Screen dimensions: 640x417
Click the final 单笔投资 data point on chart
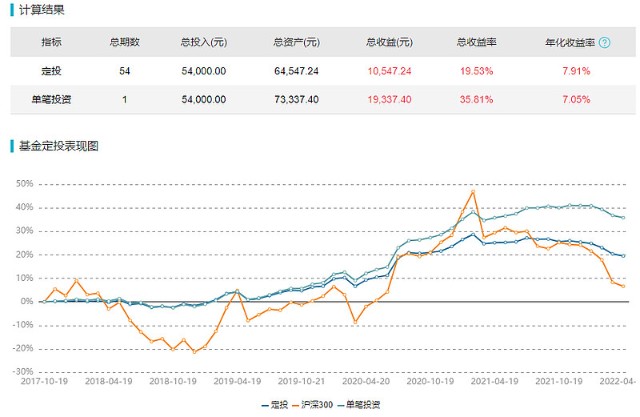click(623, 217)
